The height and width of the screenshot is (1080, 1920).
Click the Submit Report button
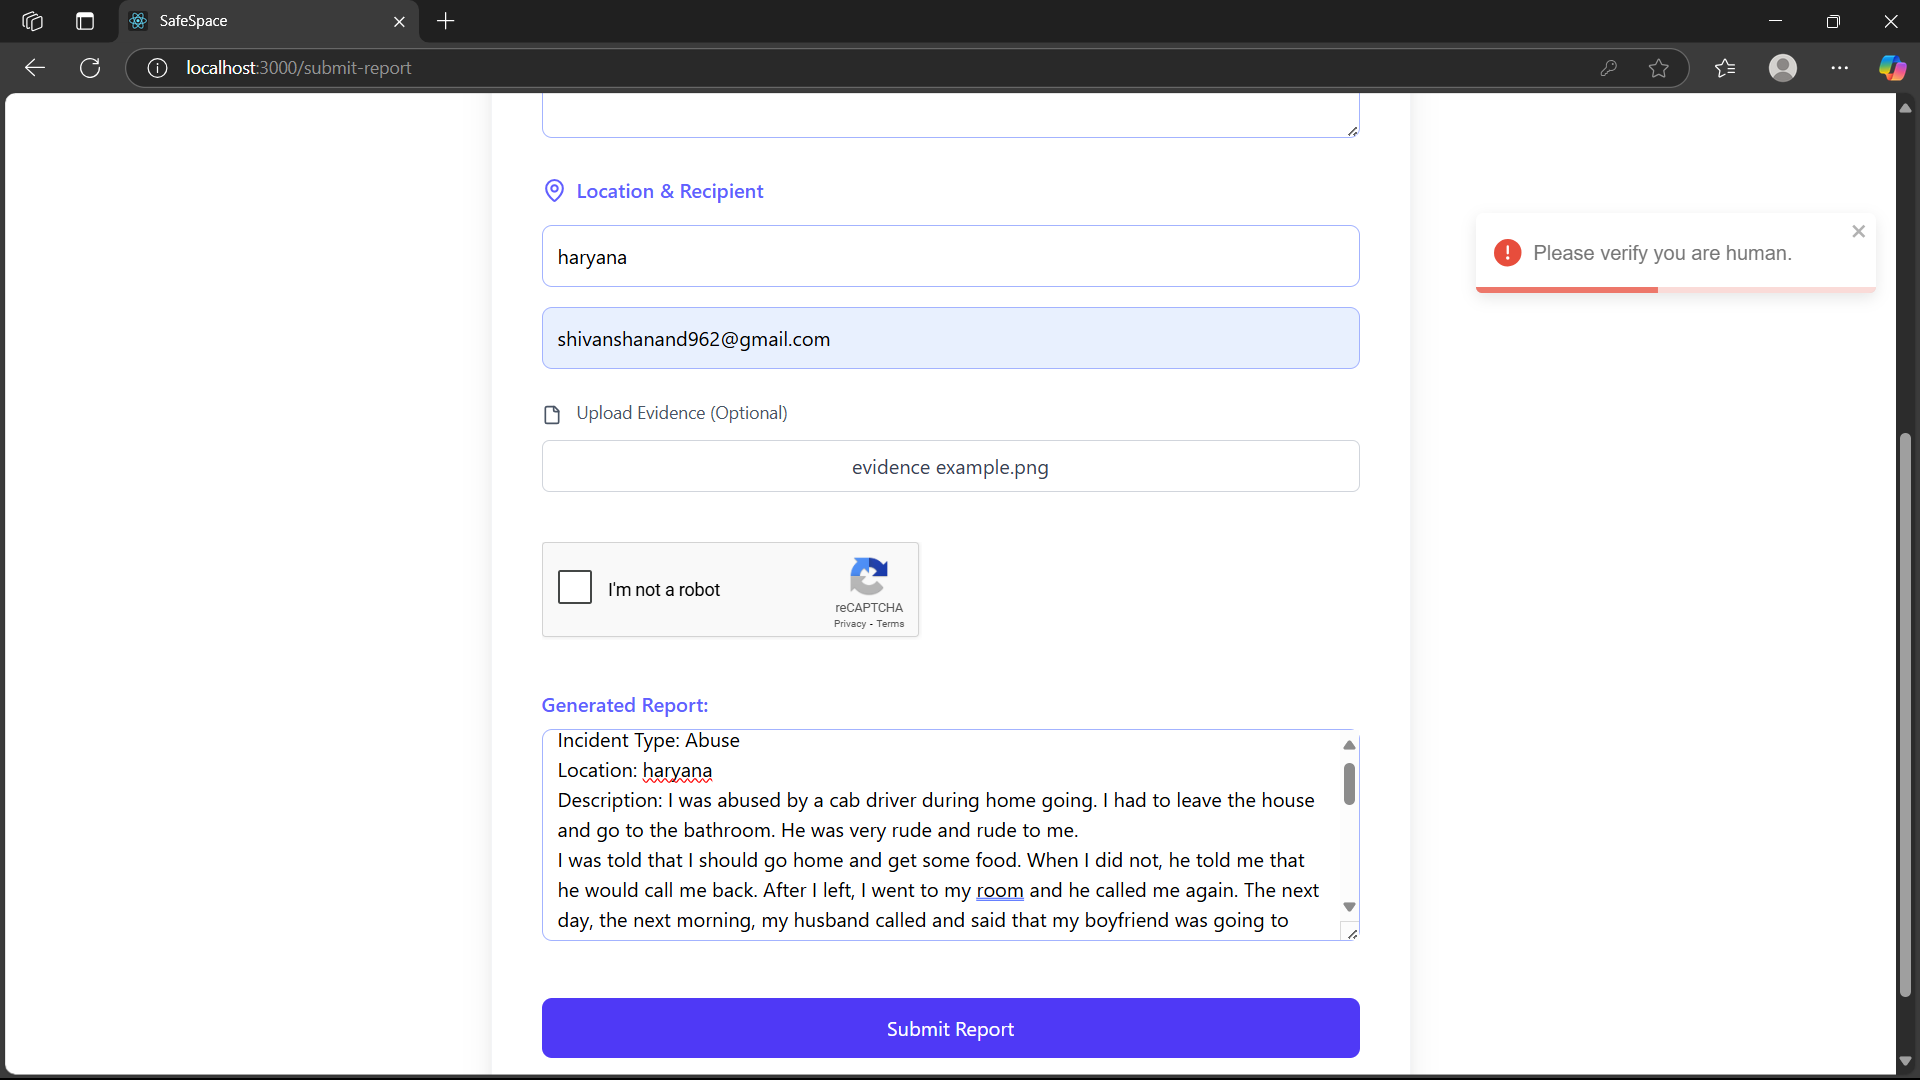(x=950, y=1028)
